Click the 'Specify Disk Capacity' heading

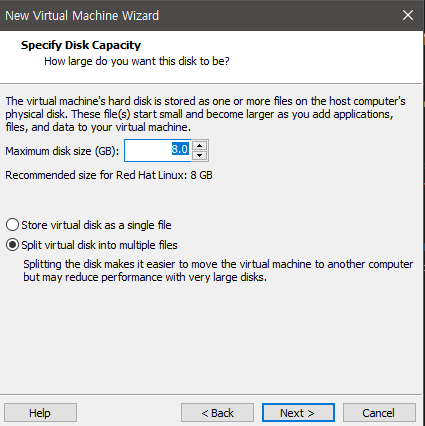click(81, 45)
